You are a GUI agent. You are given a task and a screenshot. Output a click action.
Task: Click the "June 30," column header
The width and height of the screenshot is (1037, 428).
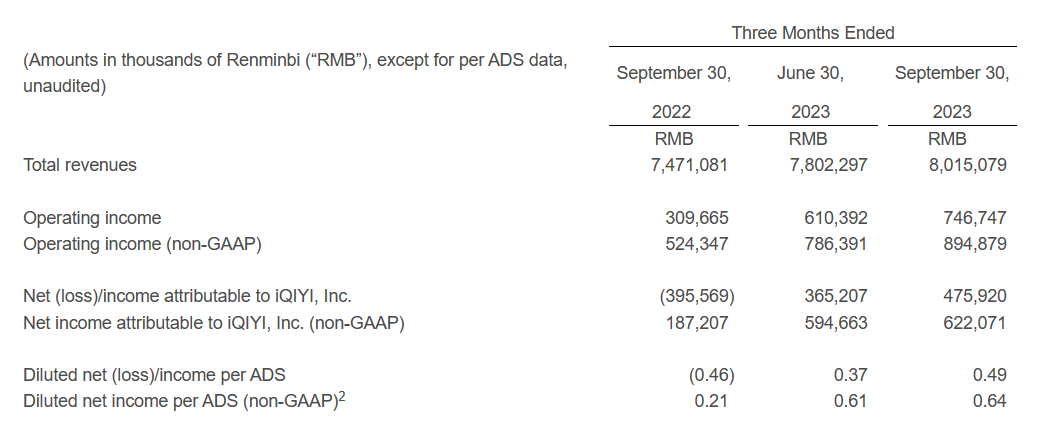point(810,73)
